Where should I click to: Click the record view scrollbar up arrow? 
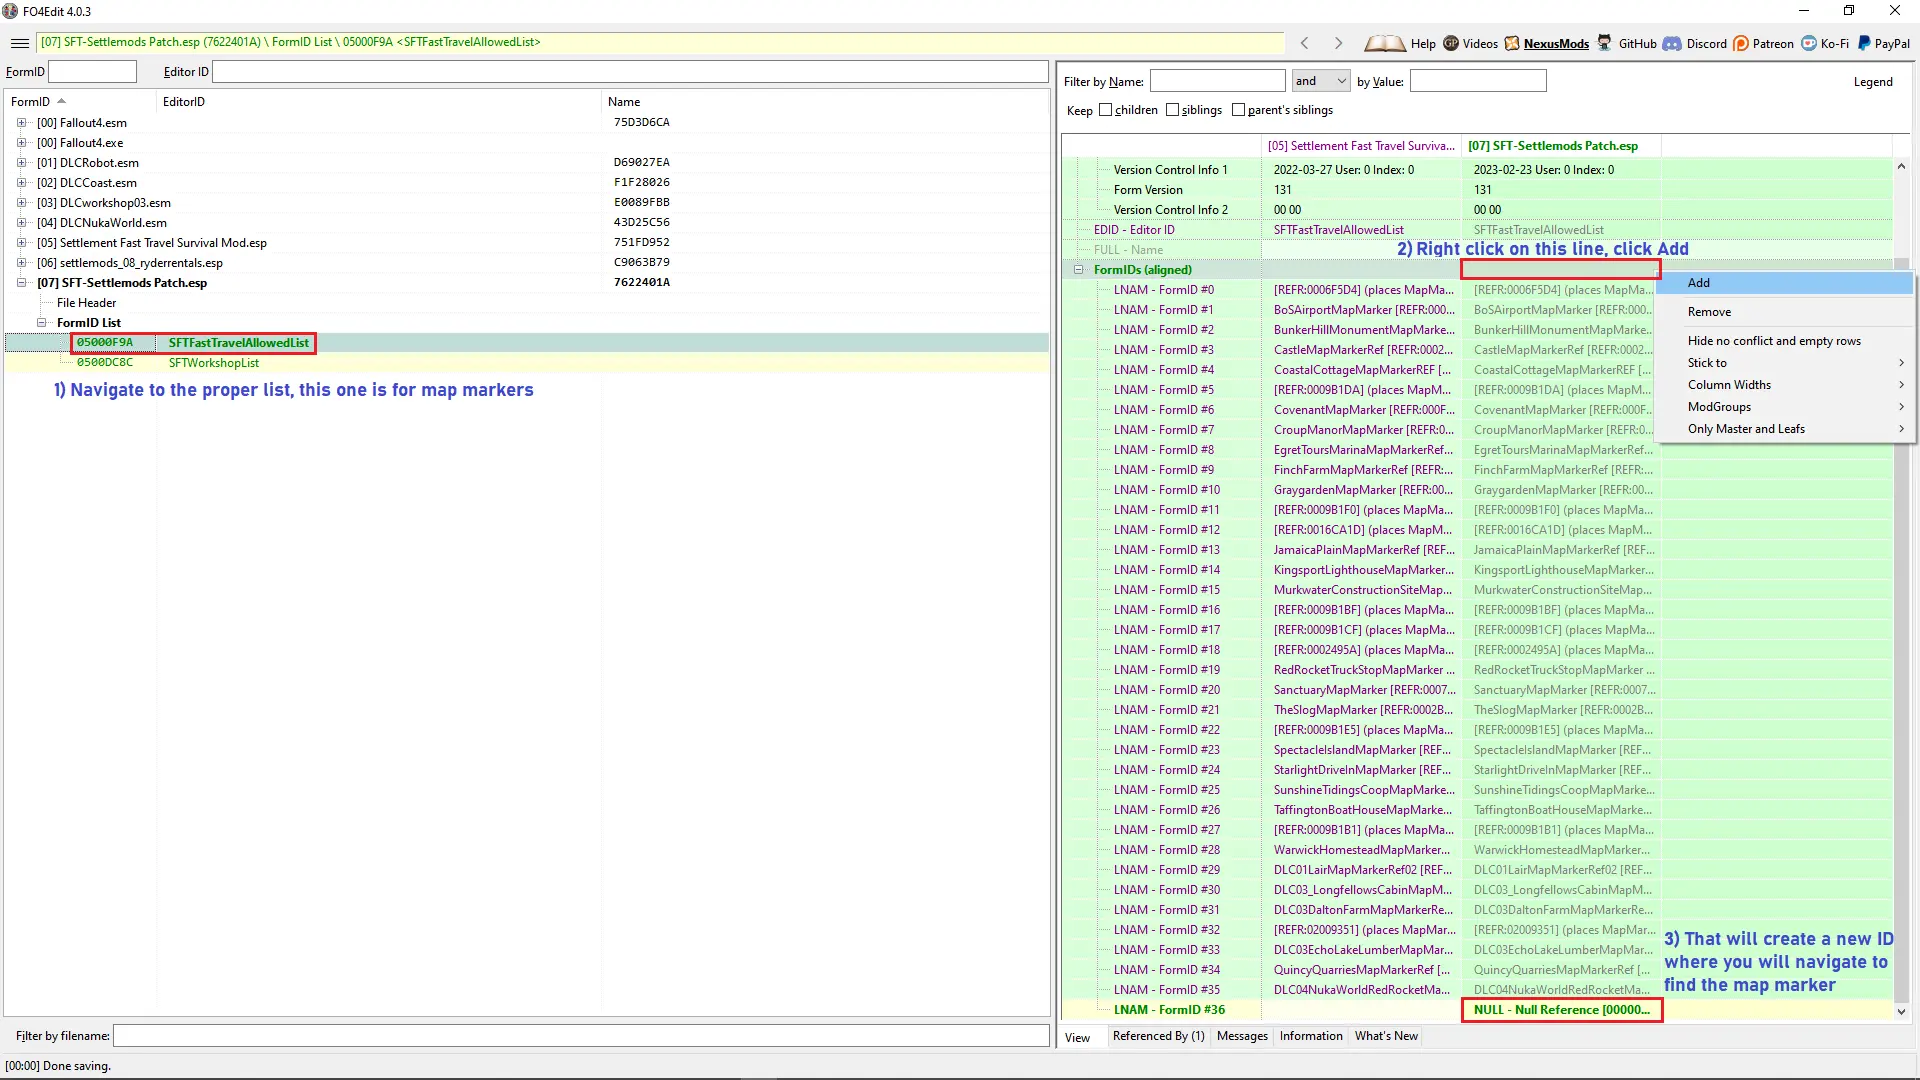tap(1901, 167)
